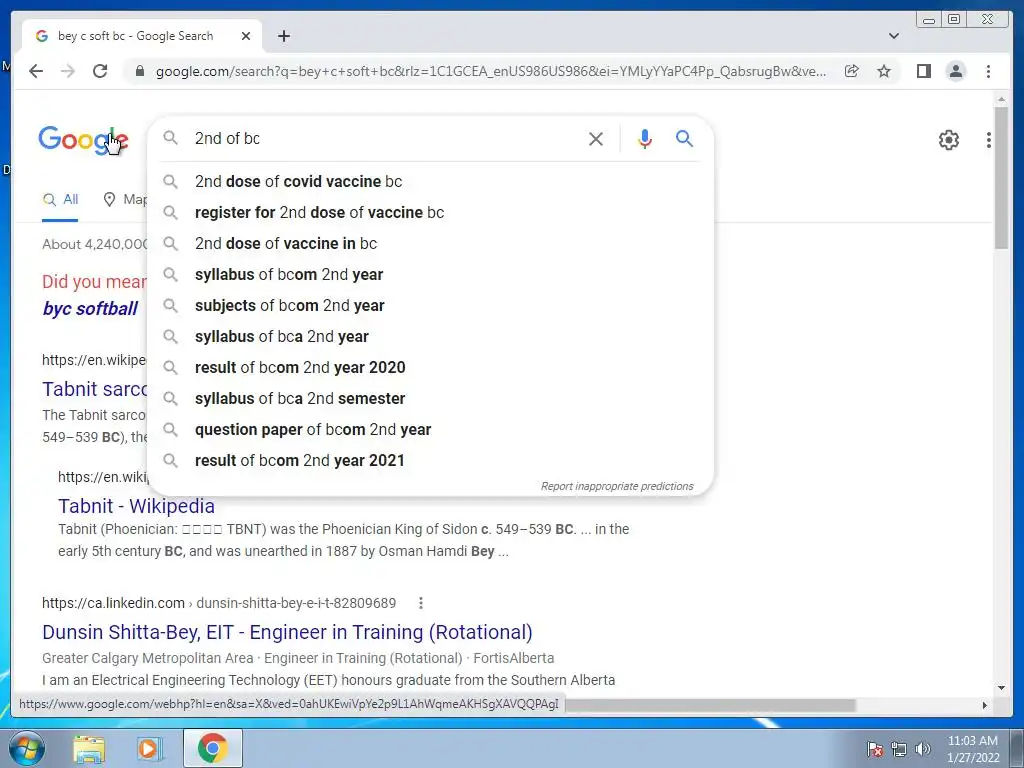Bookmark this page with the star

click(884, 71)
